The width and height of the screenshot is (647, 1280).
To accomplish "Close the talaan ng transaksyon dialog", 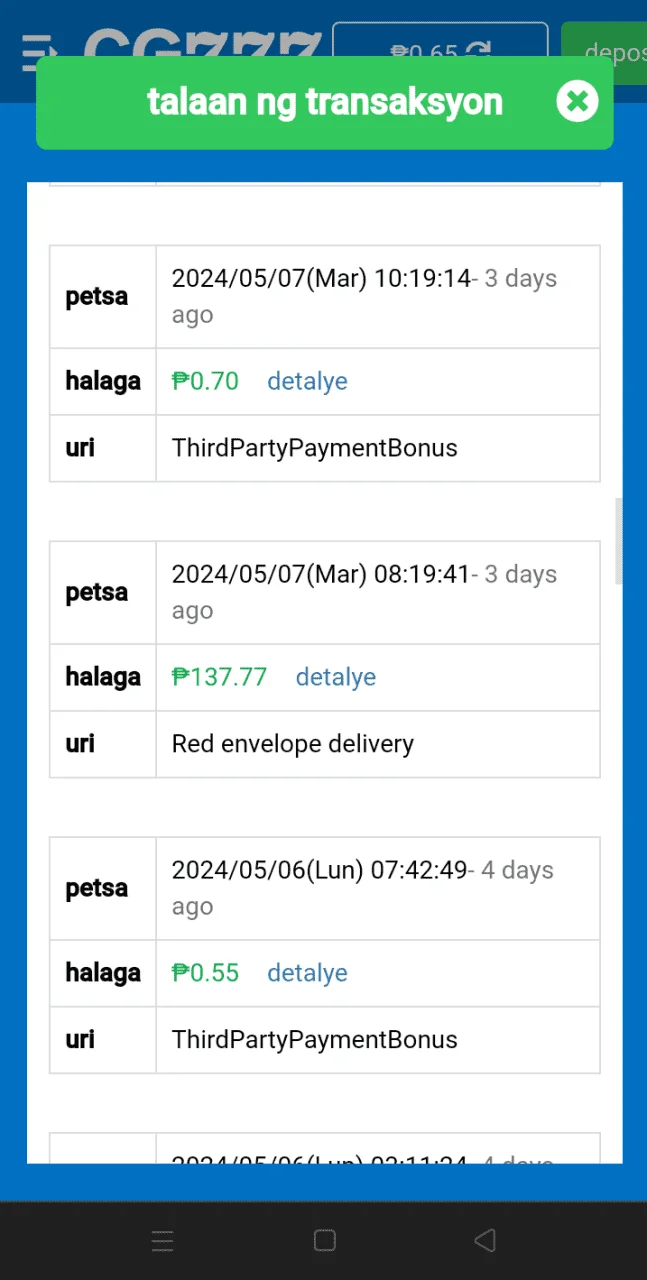I will tap(577, 101).
